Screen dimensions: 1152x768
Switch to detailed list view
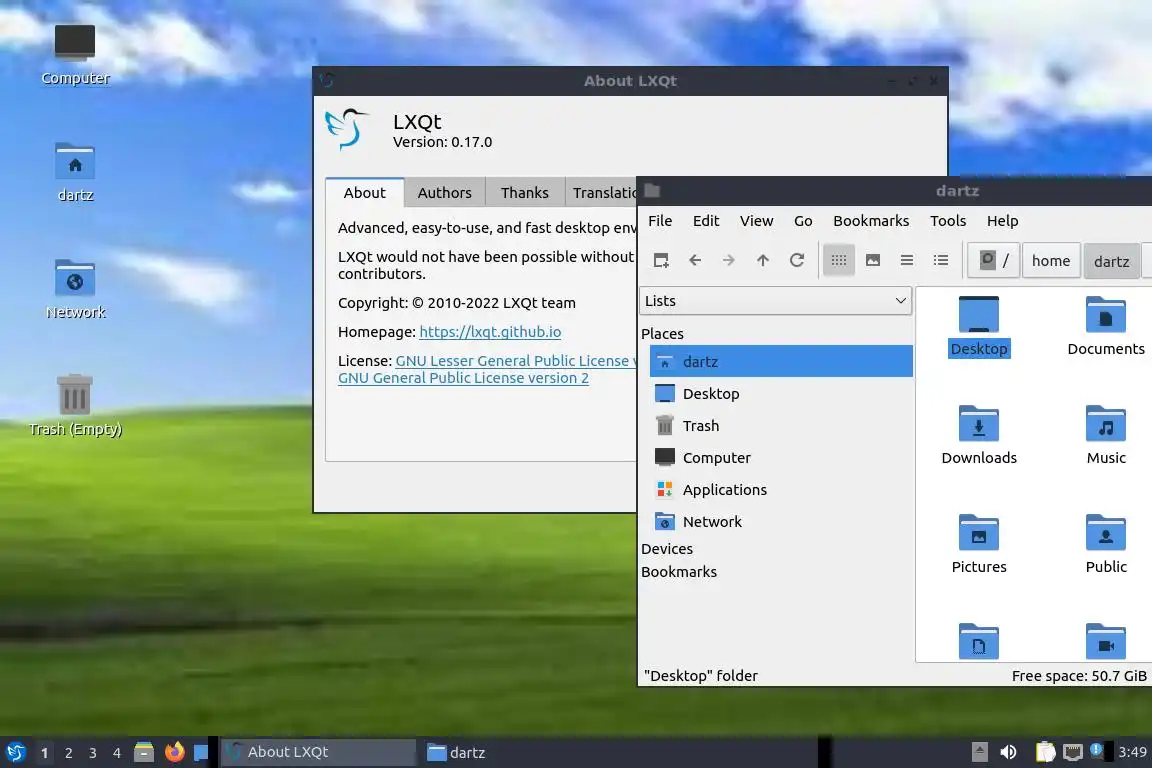pyautogui.click(x=940, y=260)
